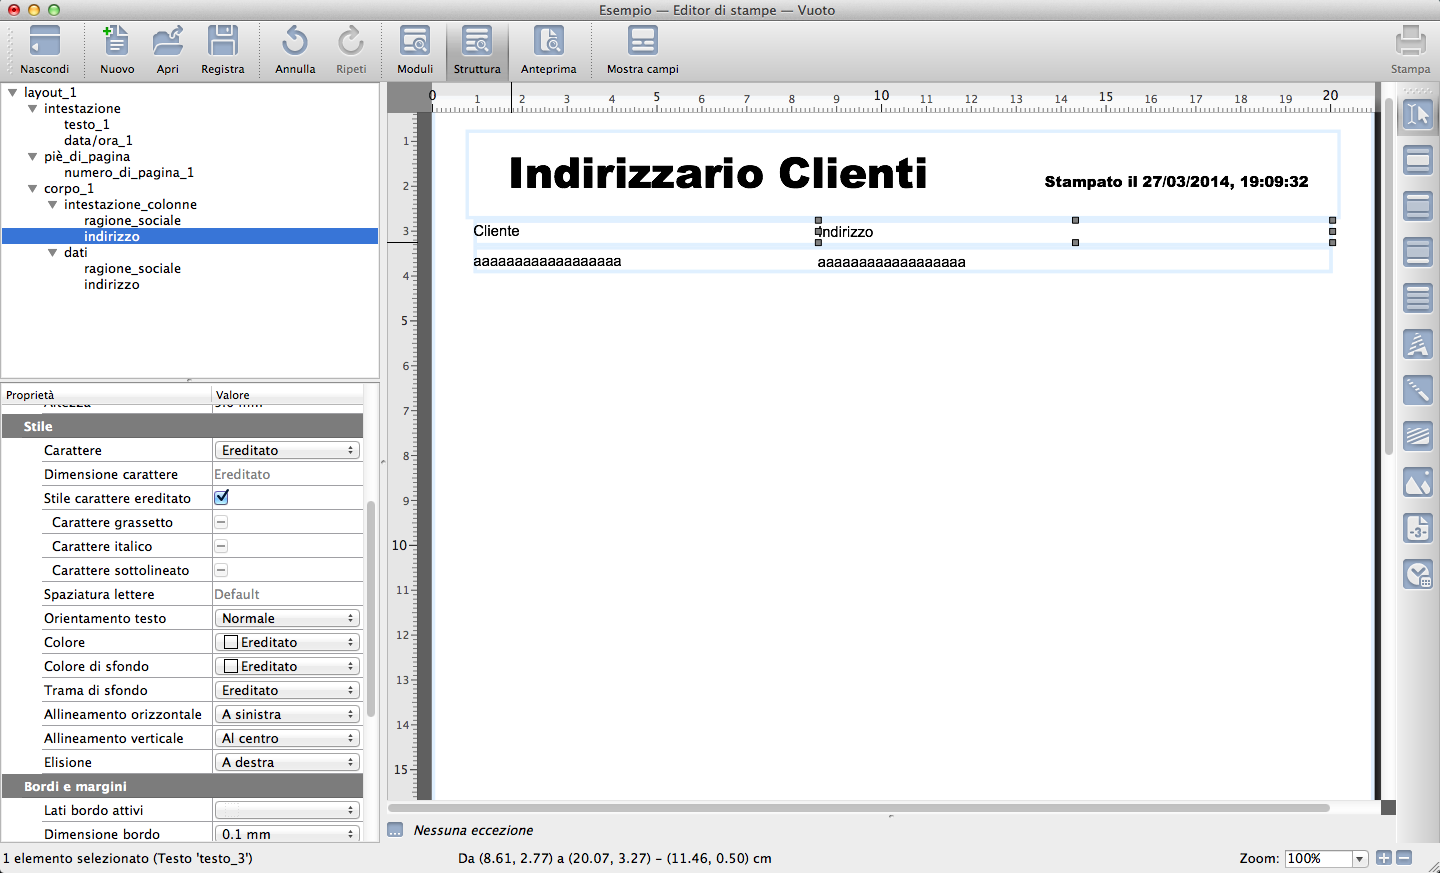Choose the image tool icon
Screen dimensions: 1440x873
(1417, 483)
